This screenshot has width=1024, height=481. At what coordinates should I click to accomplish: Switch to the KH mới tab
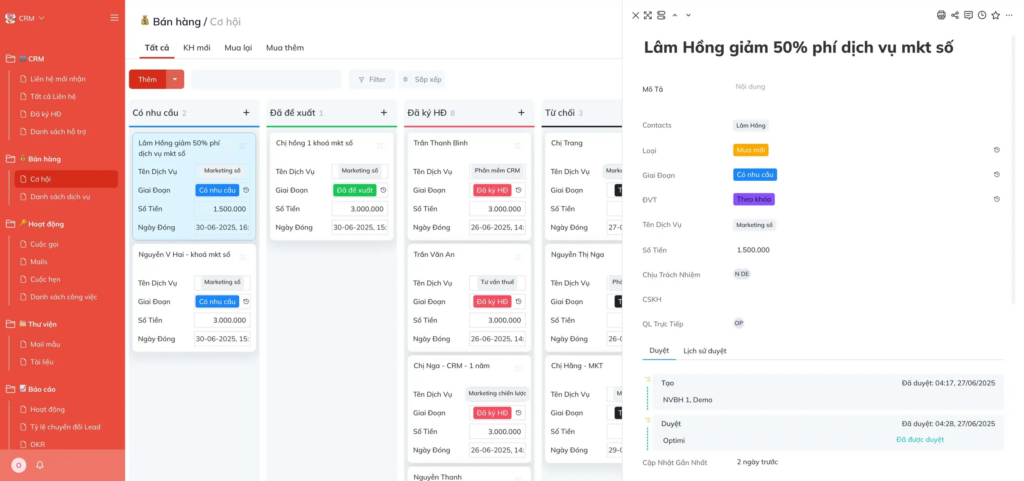(196, 48)
